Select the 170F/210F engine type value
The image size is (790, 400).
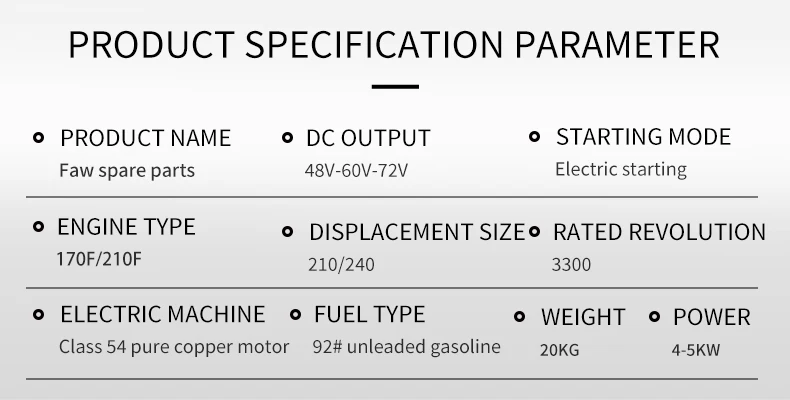tap(97, 259)
